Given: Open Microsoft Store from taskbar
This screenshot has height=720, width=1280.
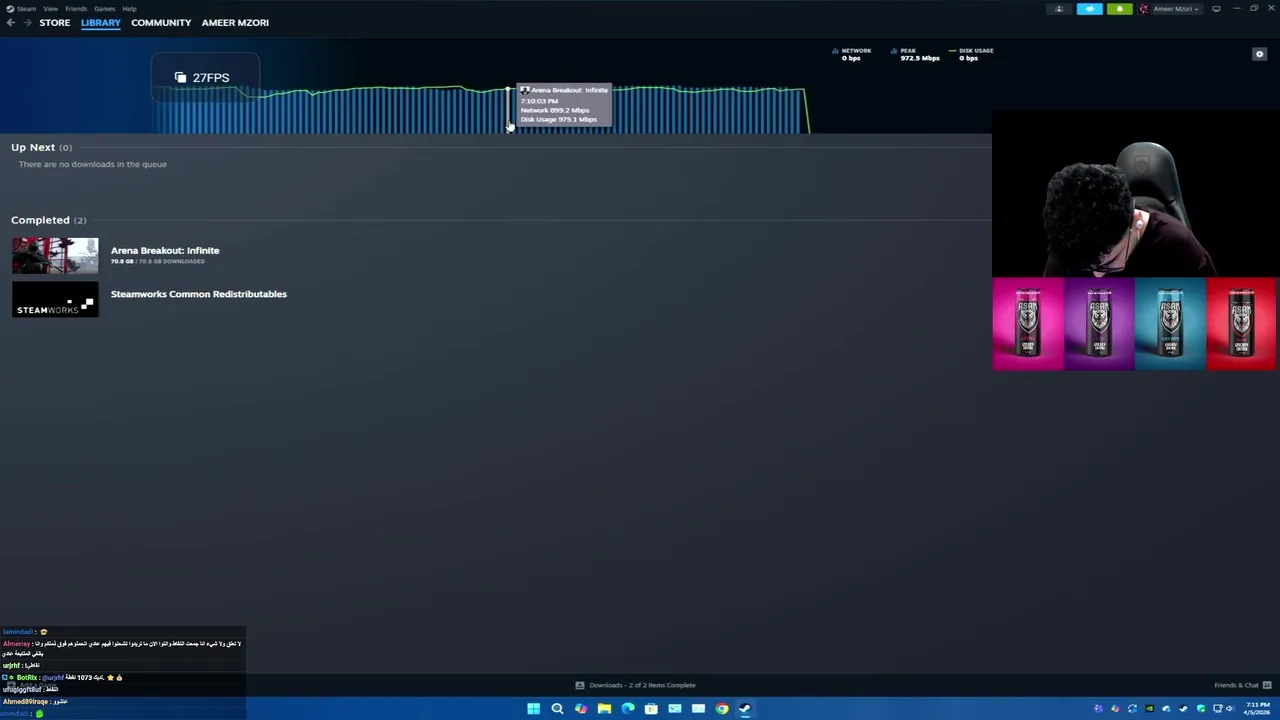Looking at the screenshot, I should (x=651, y=709).
